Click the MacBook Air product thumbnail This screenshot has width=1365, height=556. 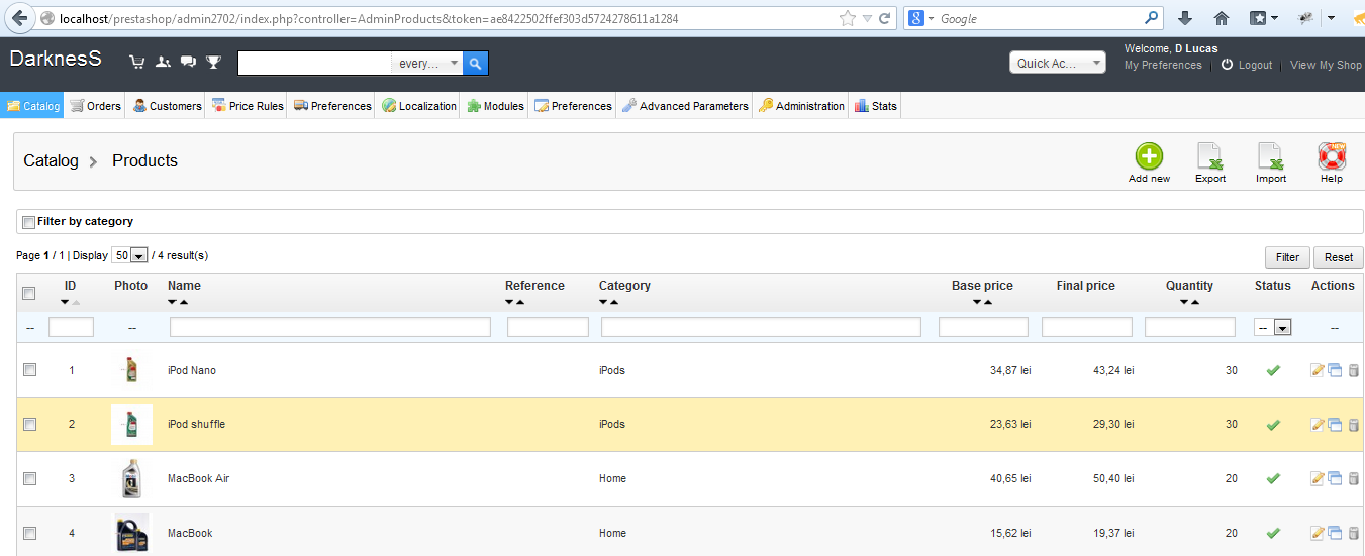pyautogui.click(x=130, y=478)
